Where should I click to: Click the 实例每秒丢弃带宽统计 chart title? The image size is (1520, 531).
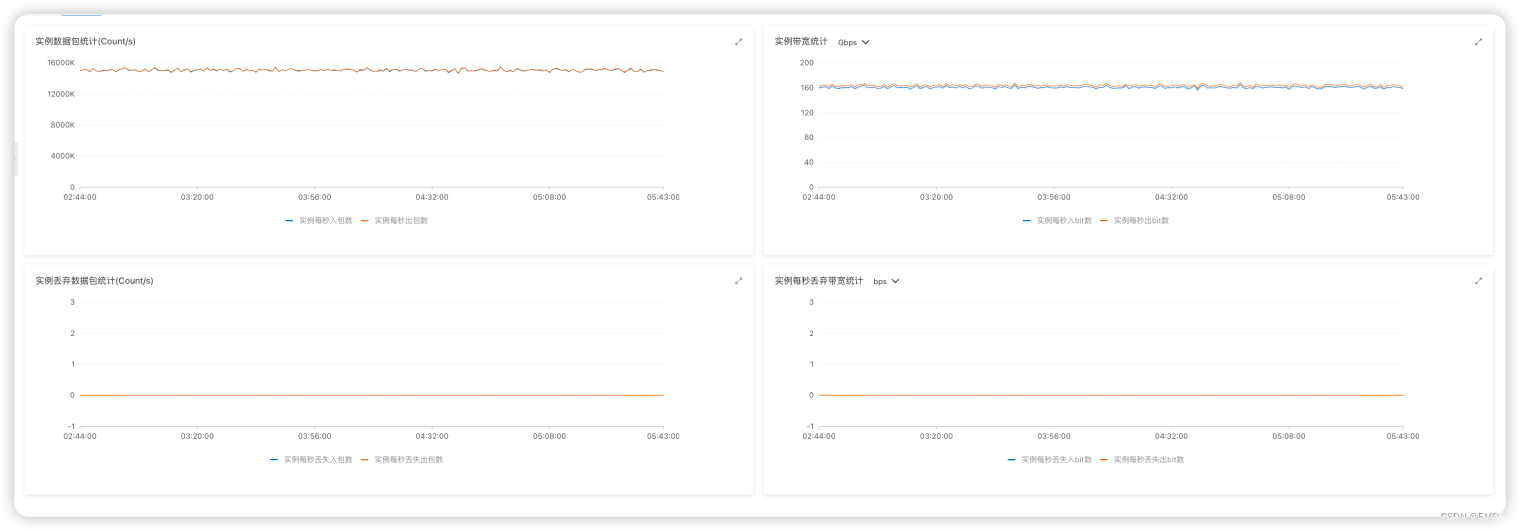(818, 280)
